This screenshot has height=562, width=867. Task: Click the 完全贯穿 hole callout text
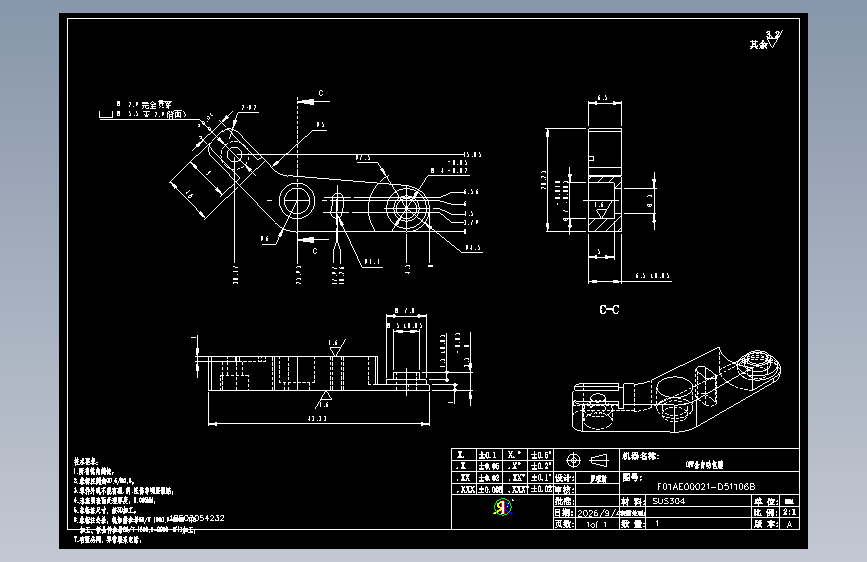tap(156, 104)
